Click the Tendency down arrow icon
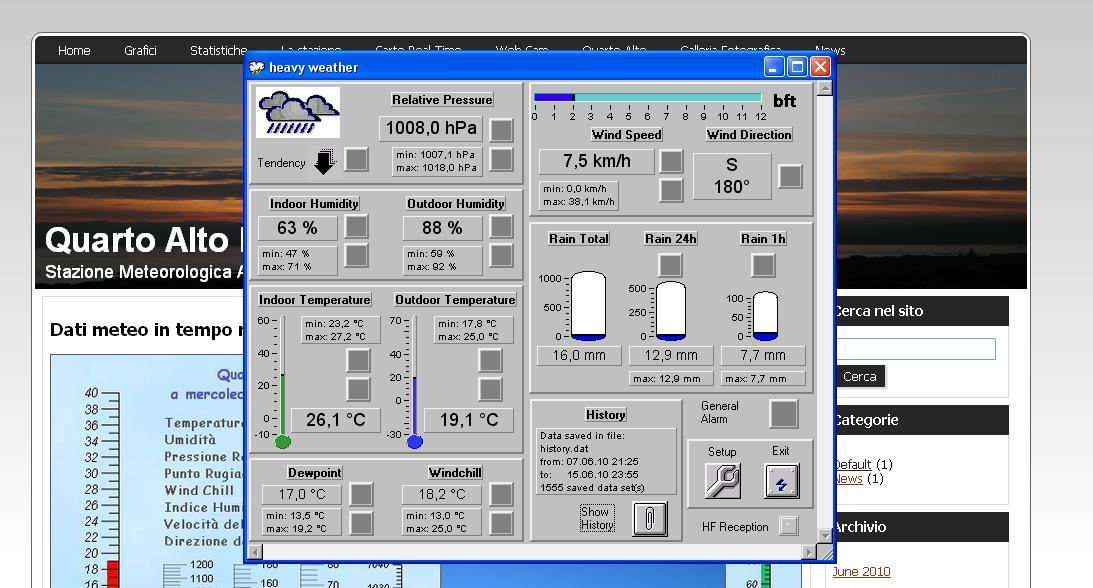1093x588 pixels. coord(324,162)
